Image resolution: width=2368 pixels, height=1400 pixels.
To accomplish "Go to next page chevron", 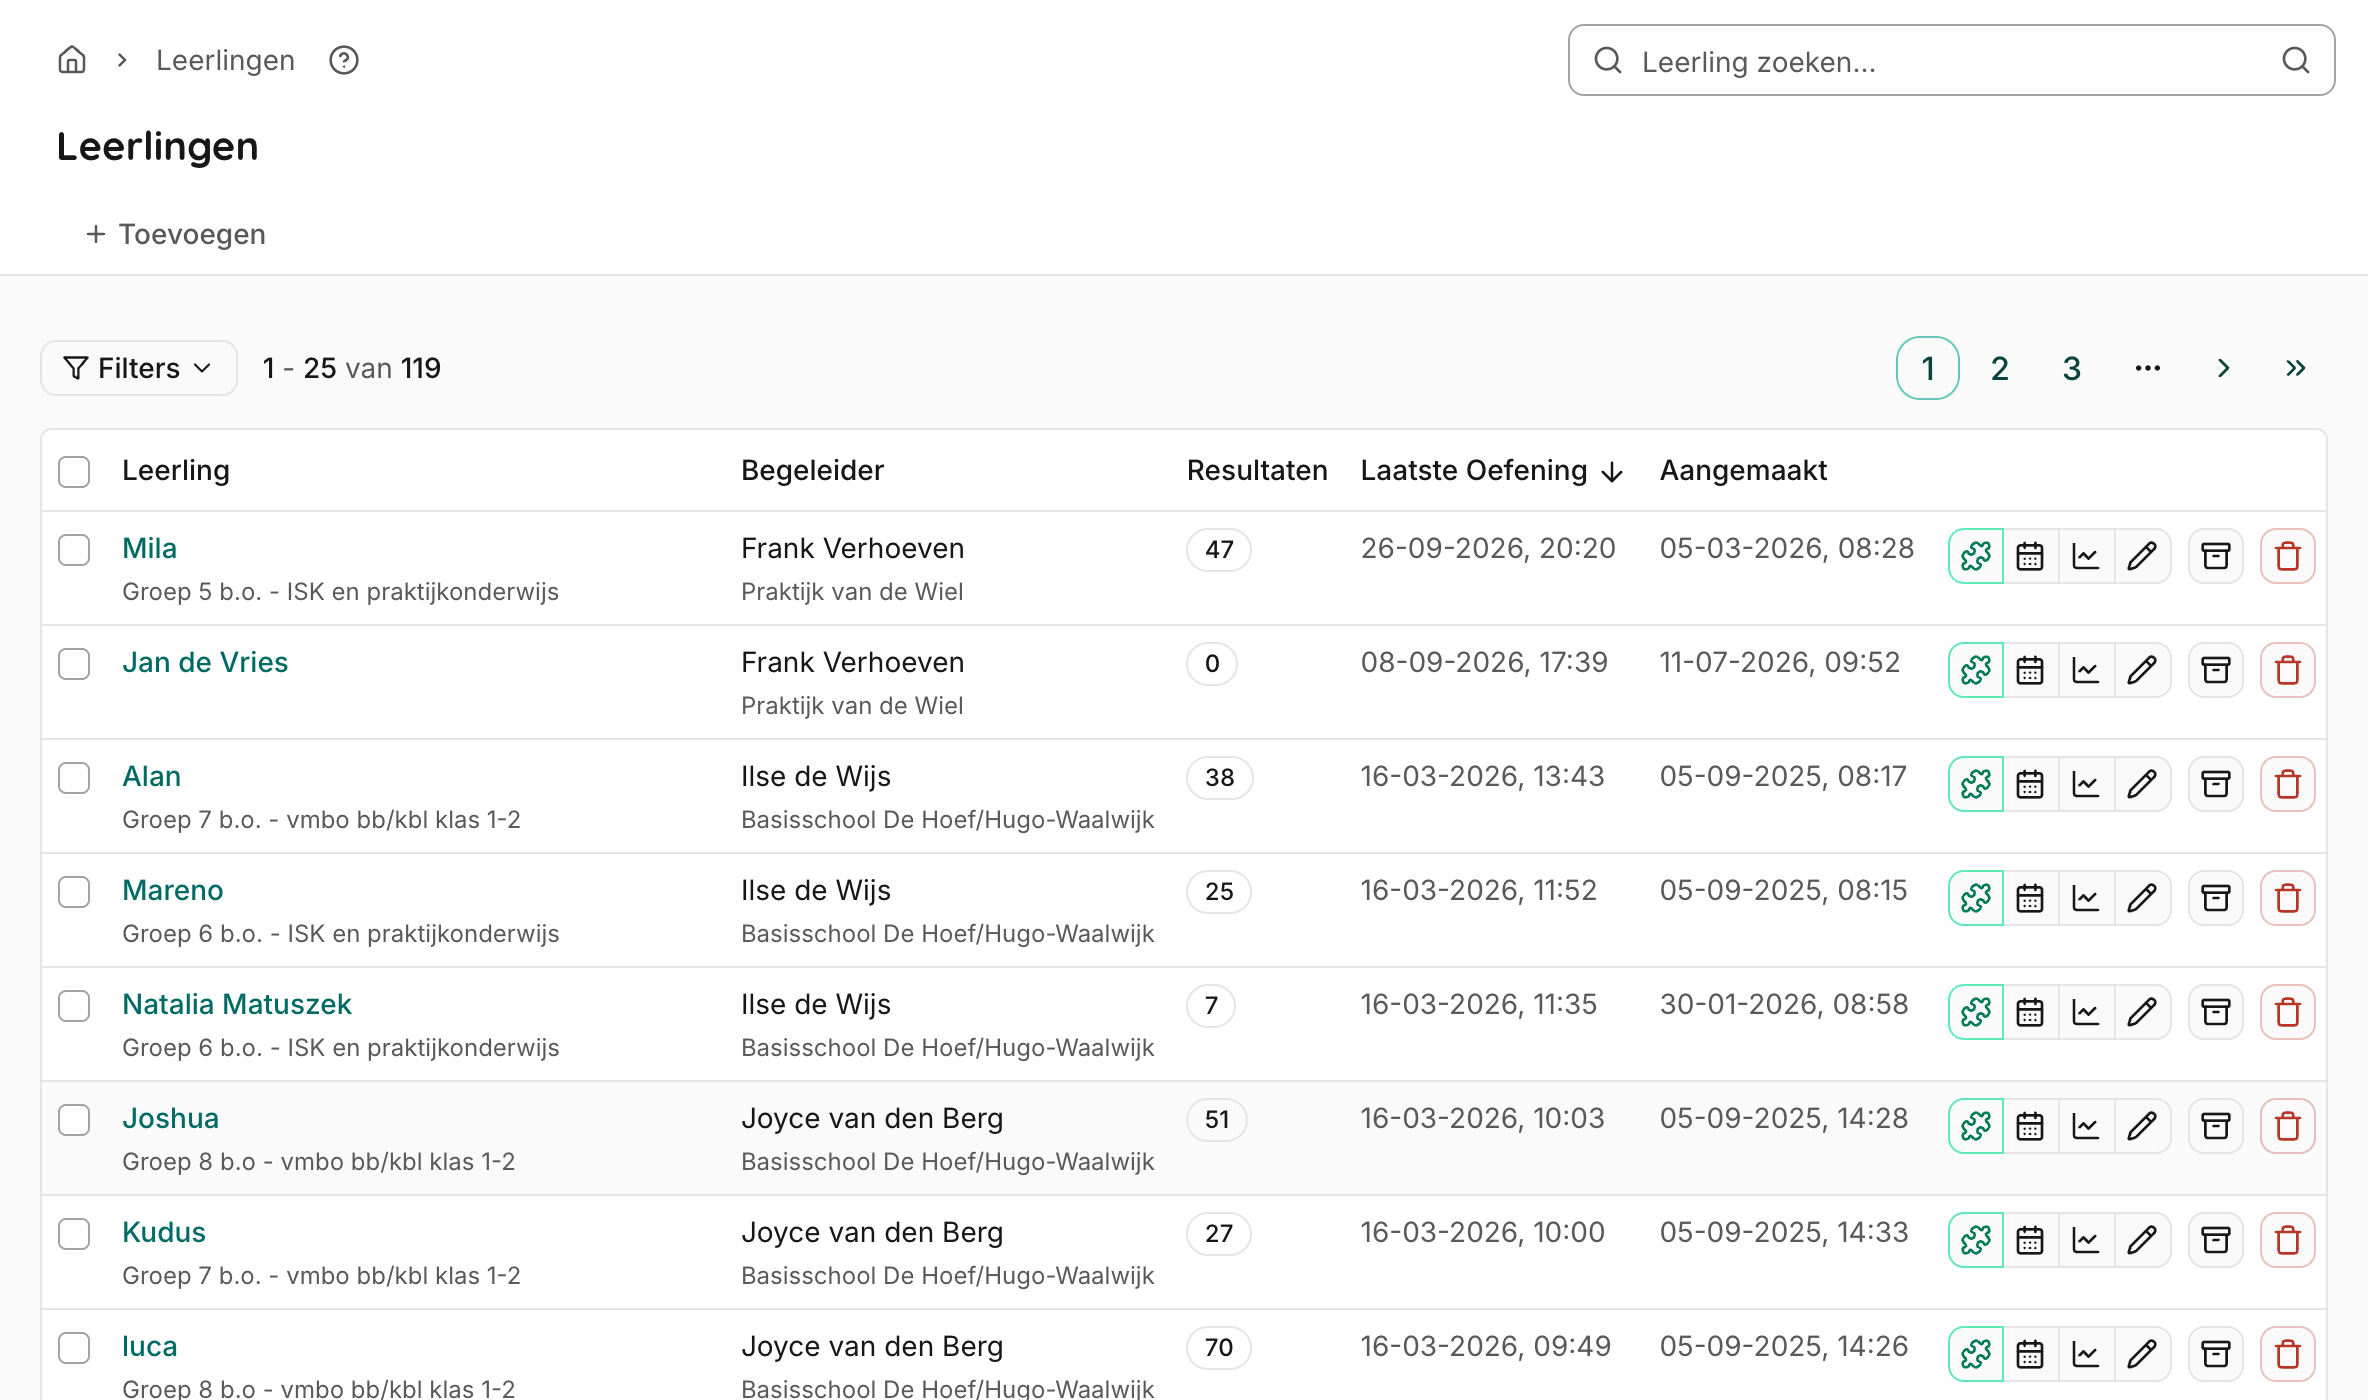I will pyautogui.click(x=2224, y=368).
